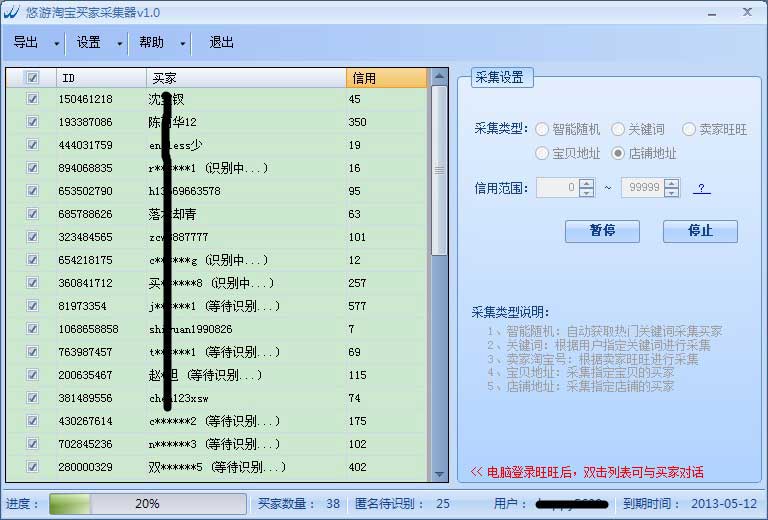
Task: Increase minimum credit with up spinner
Action: pyautogui.click(x=586, y=183)
